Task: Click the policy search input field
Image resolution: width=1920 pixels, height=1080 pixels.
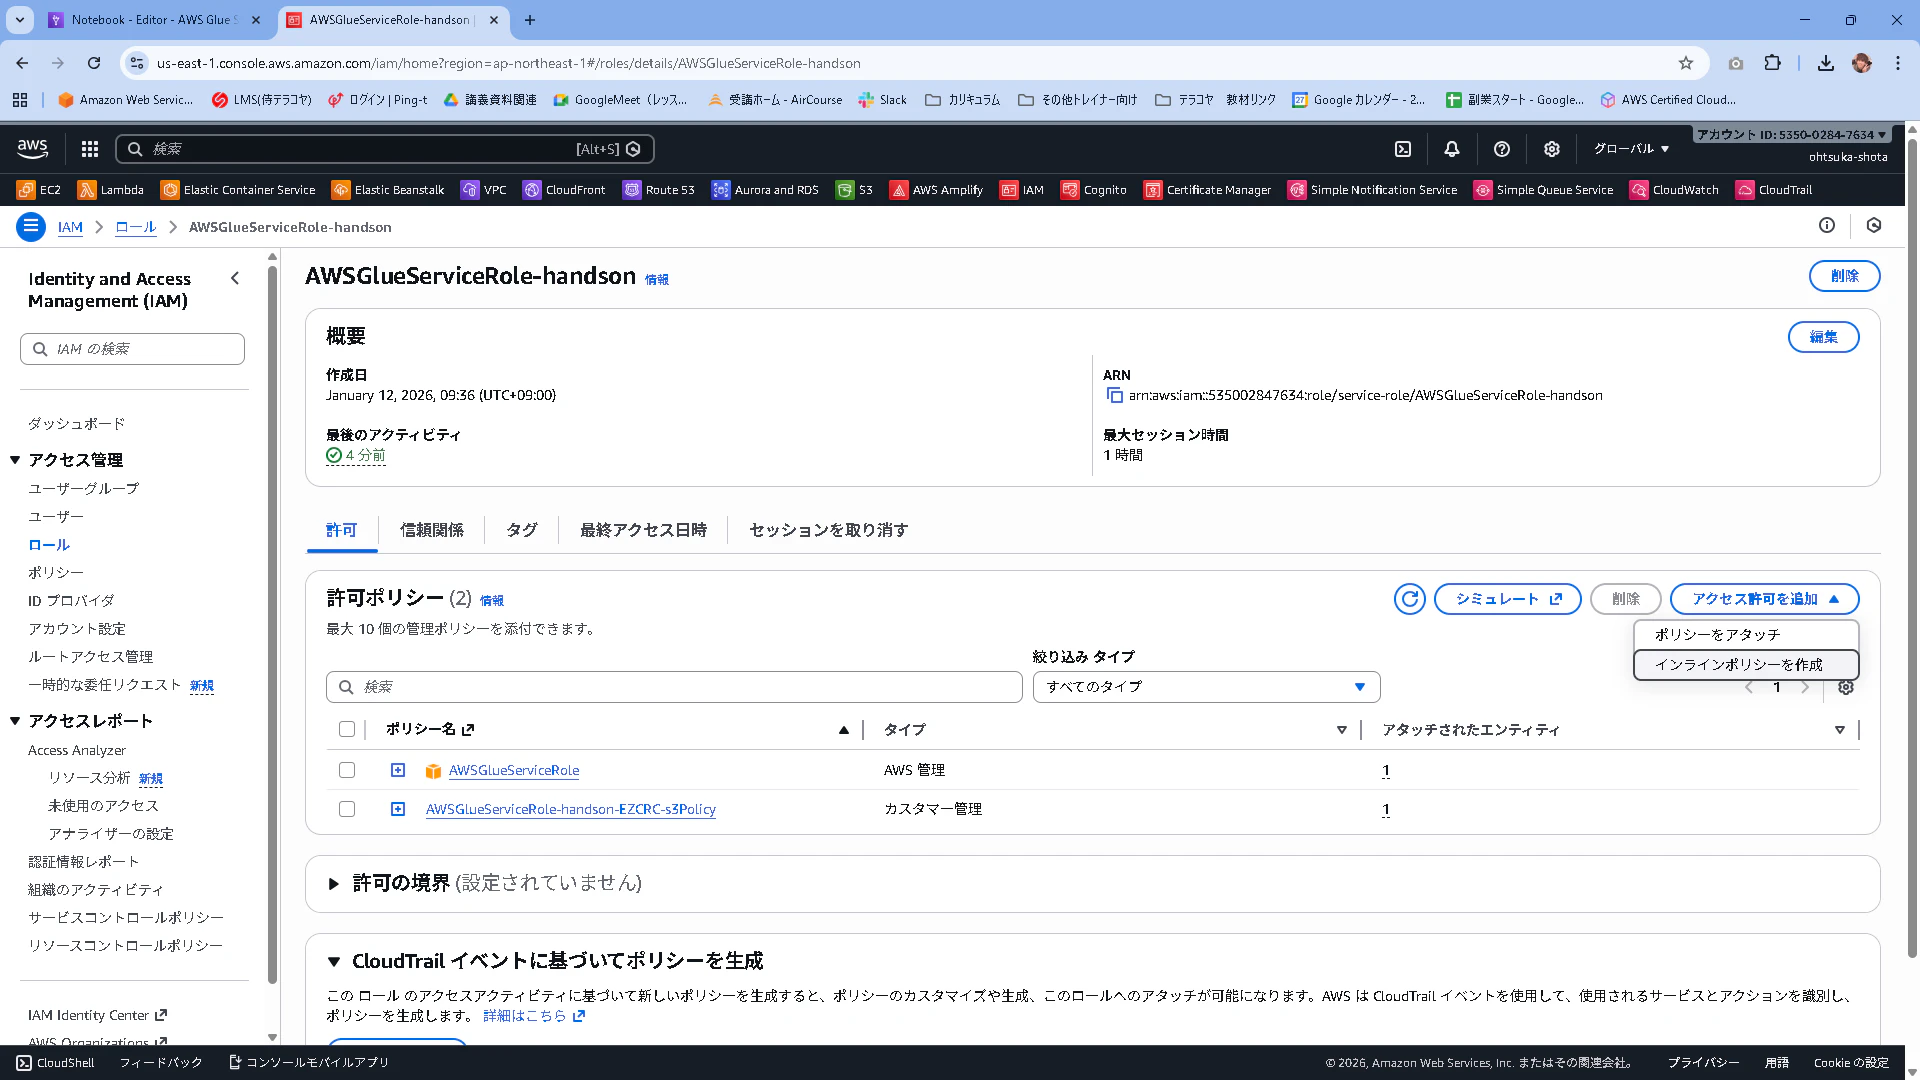Action: pyautogui.click(x=674, y=687)
